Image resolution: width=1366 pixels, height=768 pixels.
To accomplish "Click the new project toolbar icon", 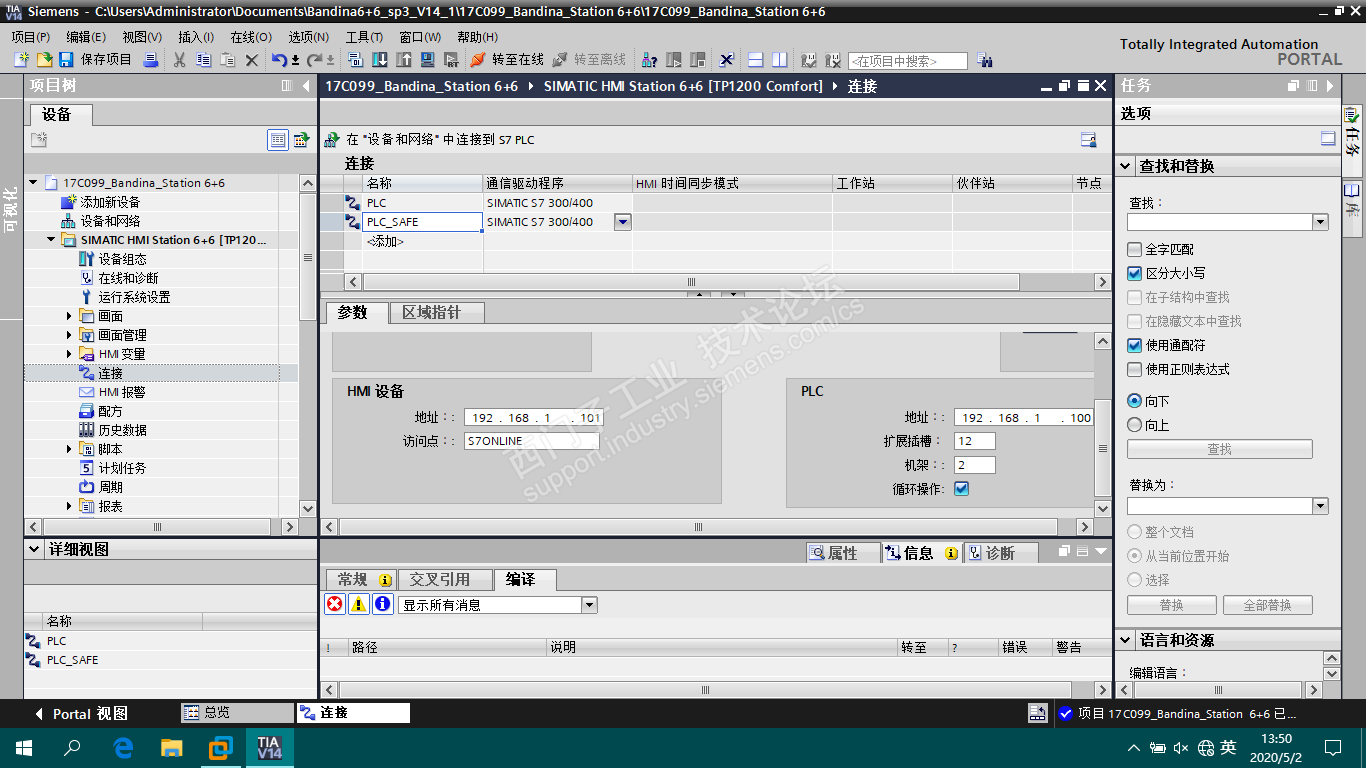I will (22, 60).
